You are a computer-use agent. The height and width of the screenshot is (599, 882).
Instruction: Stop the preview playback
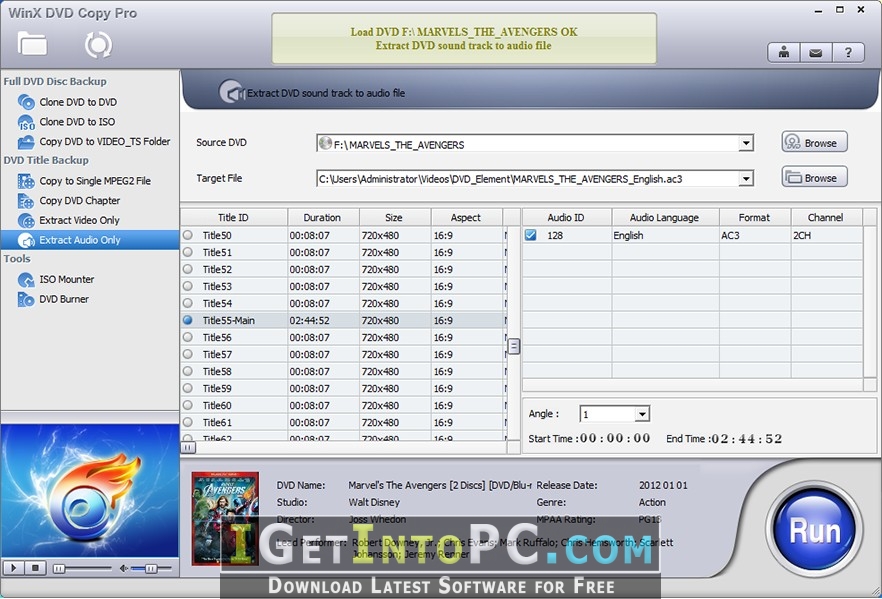(x=35, y=568)
